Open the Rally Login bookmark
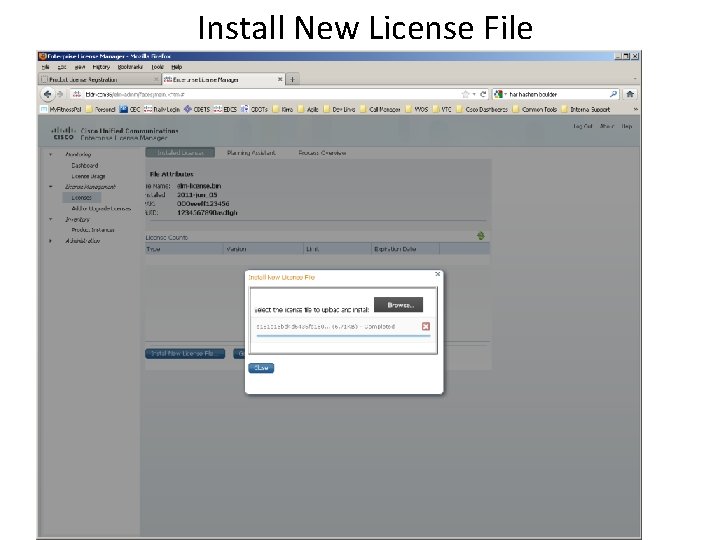Image resolution: width=720 pixels, height=540 pixels. pos(162,109)
